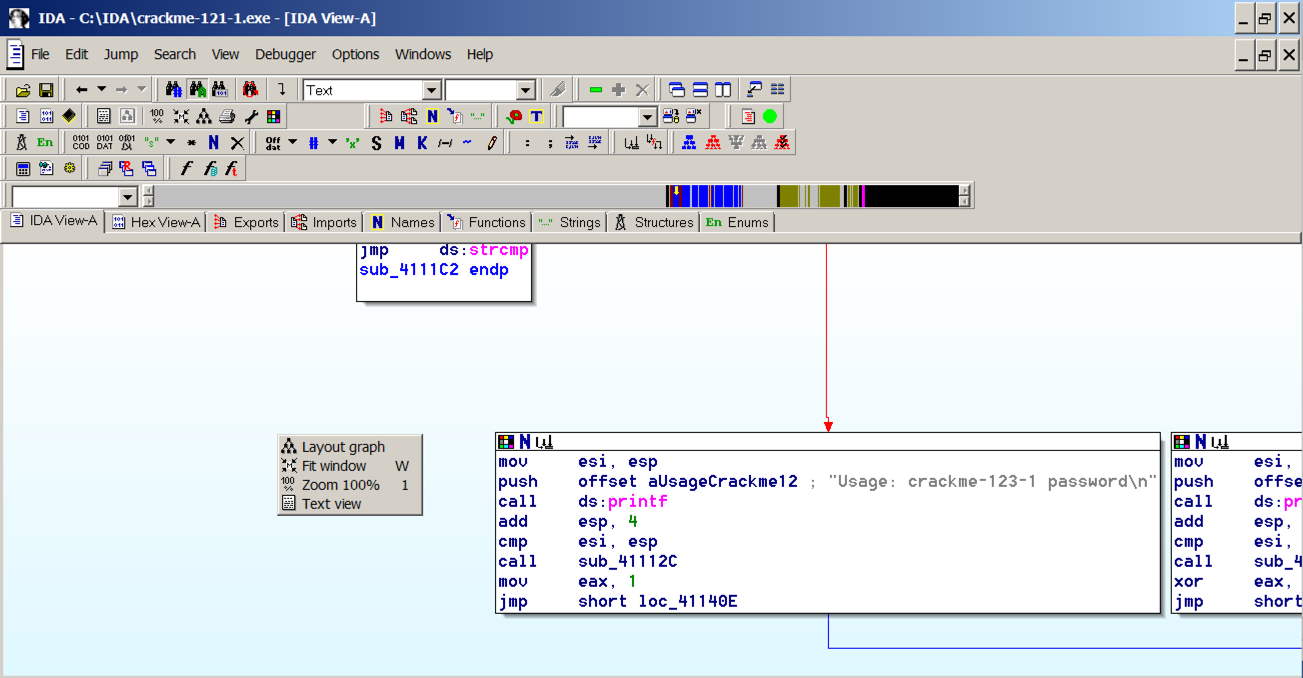The height and width of the screenshot is (678, 1303).
Task: Select 'Text view' from the context menu
Action: [x=331, y=504]
